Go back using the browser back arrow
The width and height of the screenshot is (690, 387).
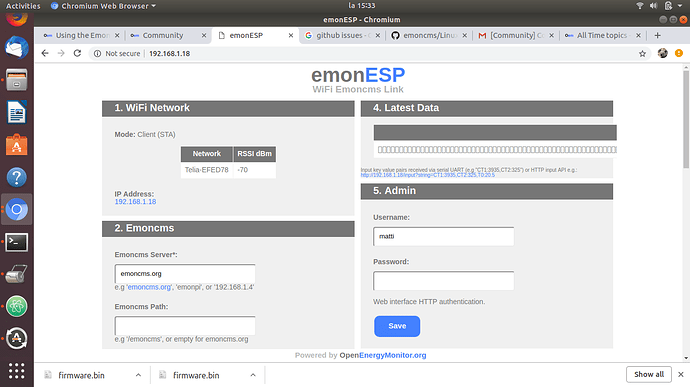tap(45, 53)
